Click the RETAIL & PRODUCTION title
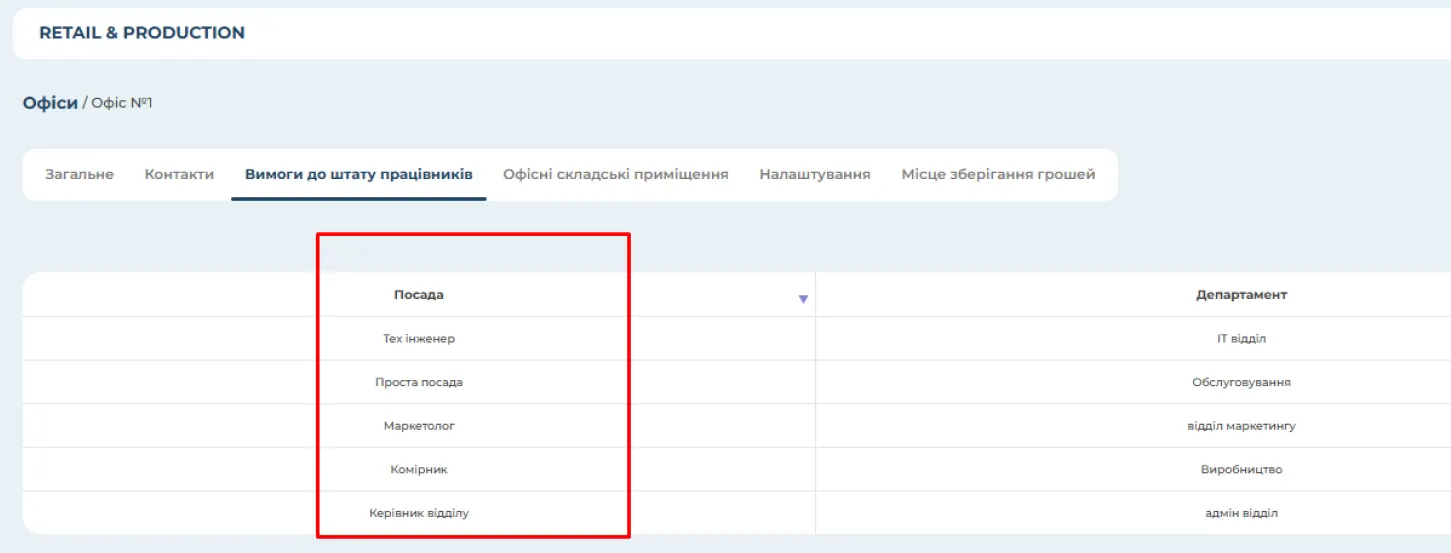The image size is (1451, 553). click(x=142, y=33)
